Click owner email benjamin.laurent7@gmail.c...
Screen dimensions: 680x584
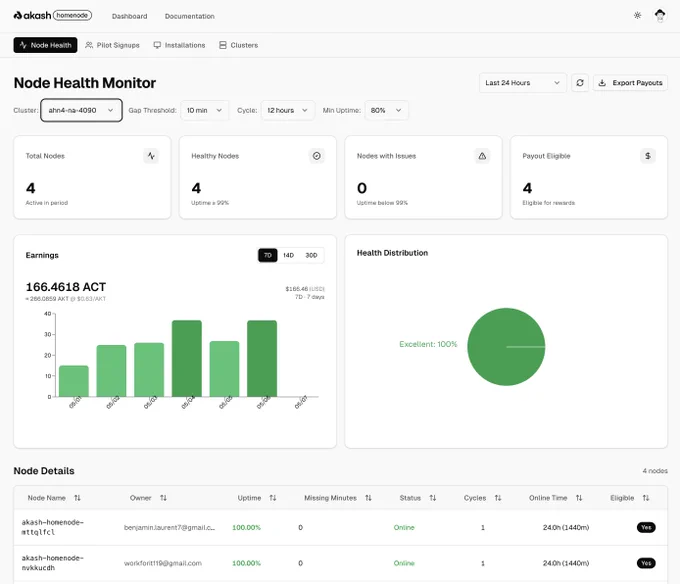[x=170, y=528]
